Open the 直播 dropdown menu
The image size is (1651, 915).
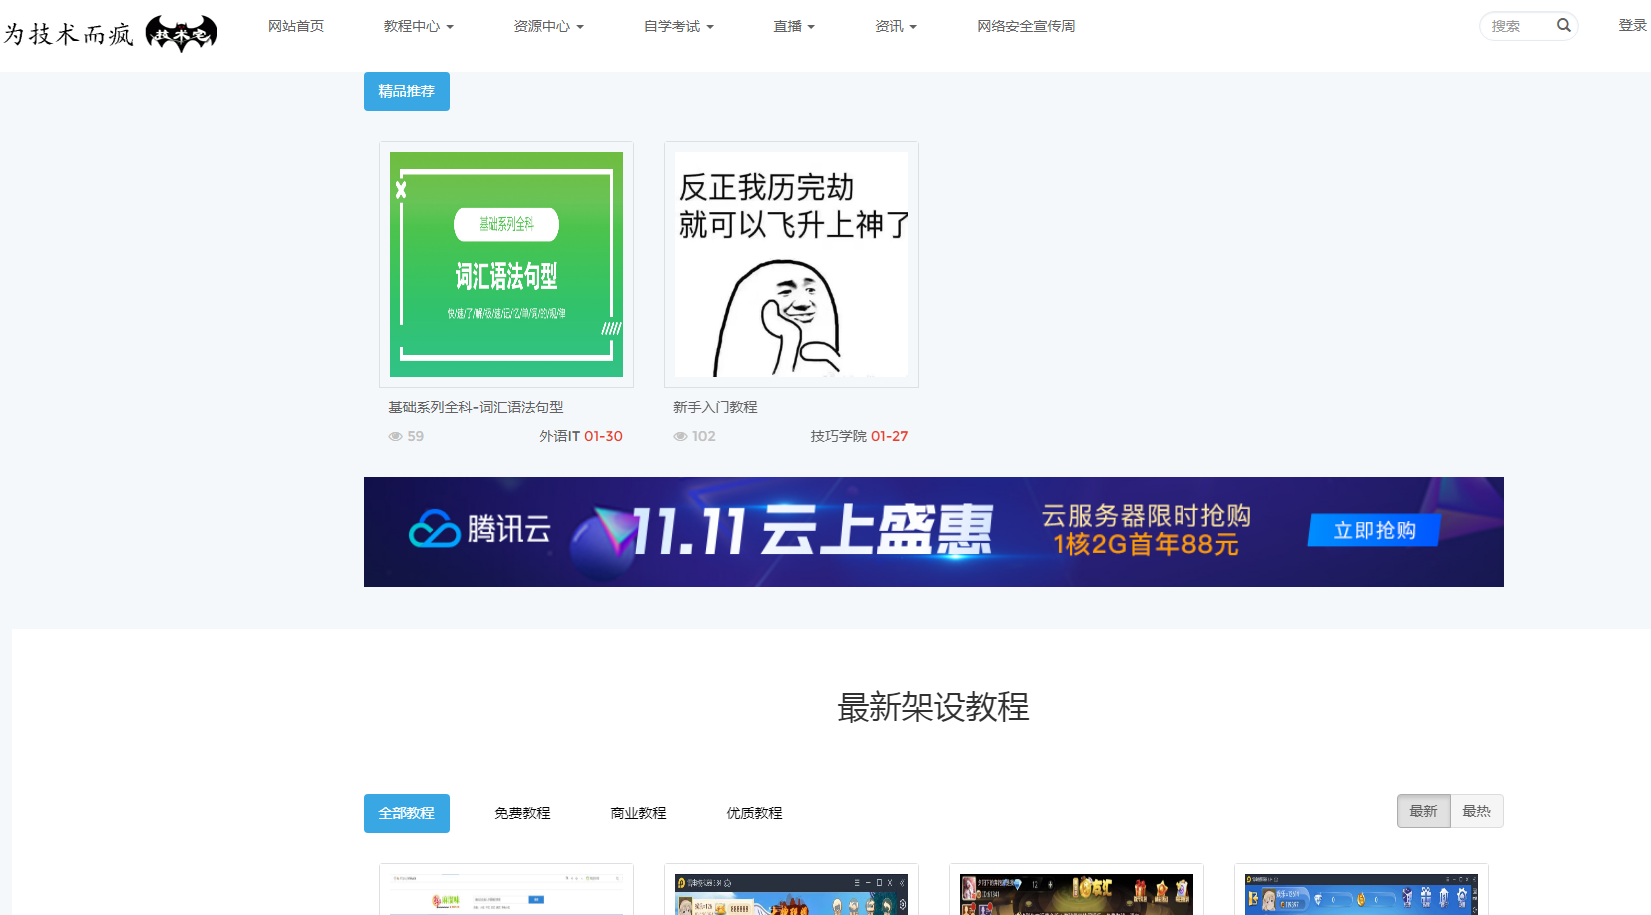pos(794,27)
